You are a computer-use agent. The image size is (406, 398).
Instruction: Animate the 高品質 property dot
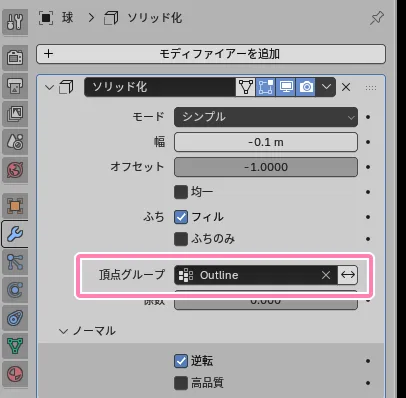pos(368,383)
